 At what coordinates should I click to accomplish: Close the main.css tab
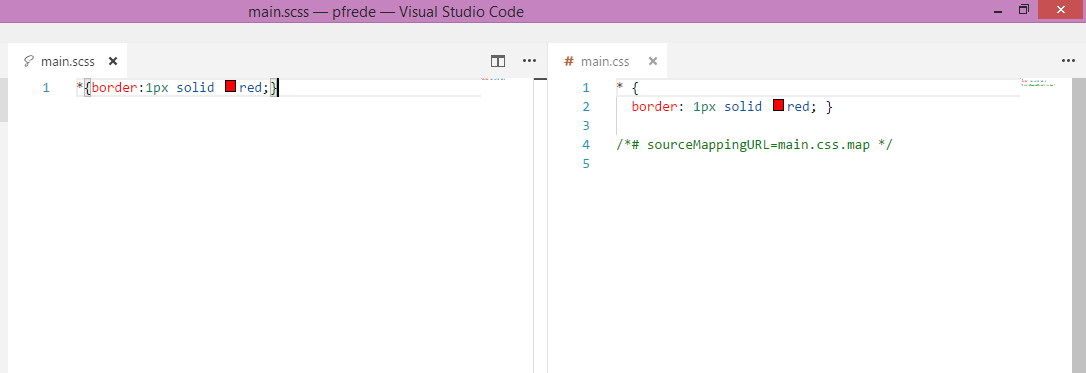(652, 61)
